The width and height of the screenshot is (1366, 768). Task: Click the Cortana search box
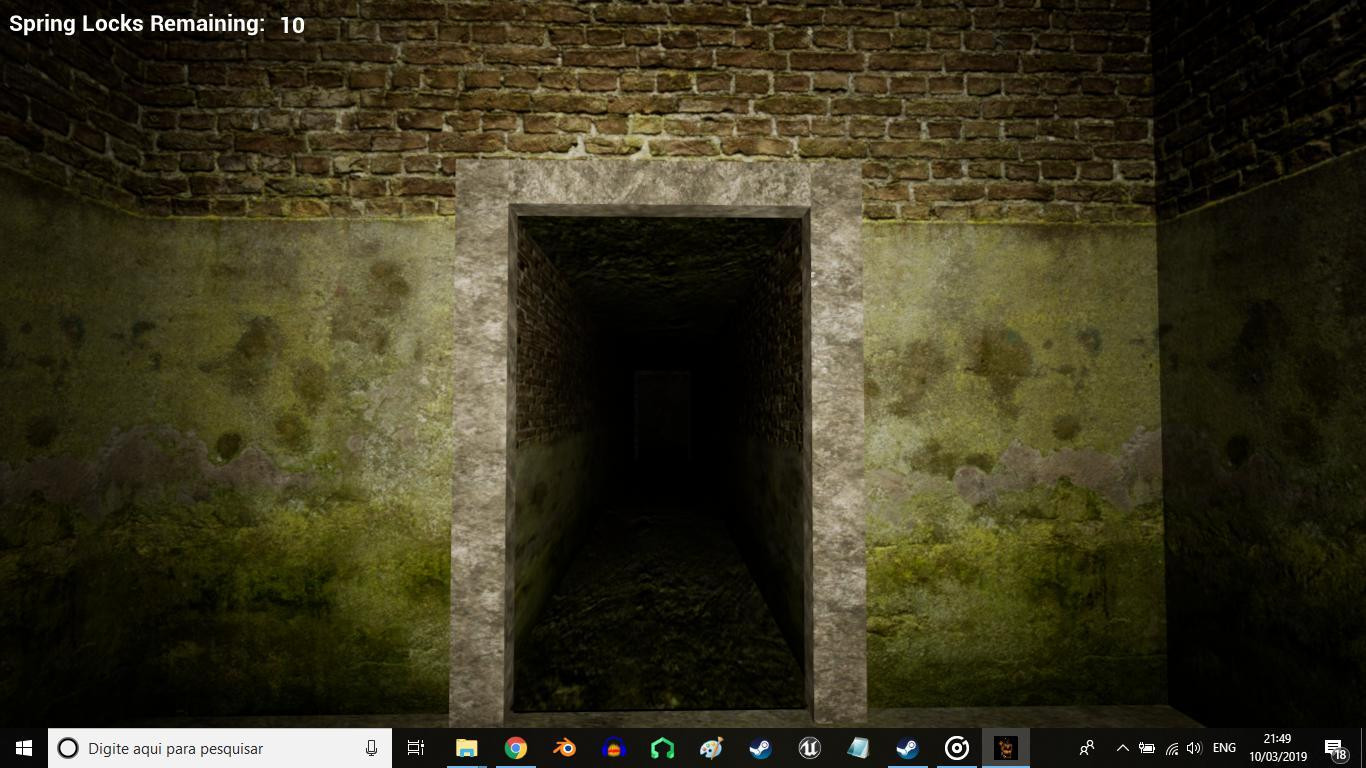tap(220, 748)
